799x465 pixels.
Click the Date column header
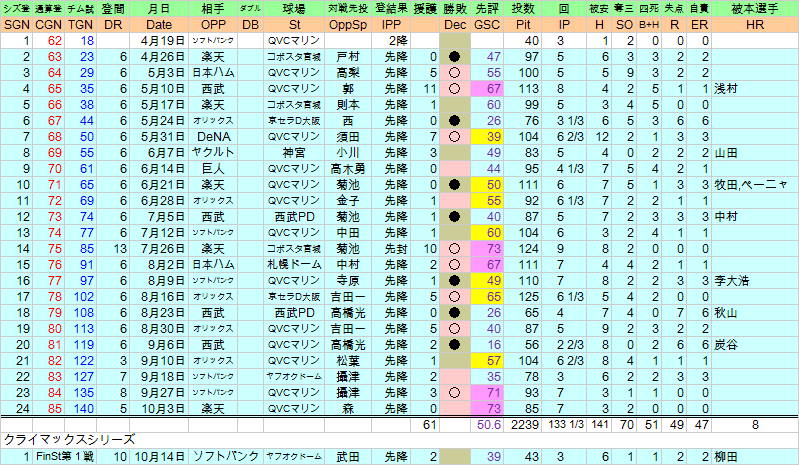click(x=158, y=25)
